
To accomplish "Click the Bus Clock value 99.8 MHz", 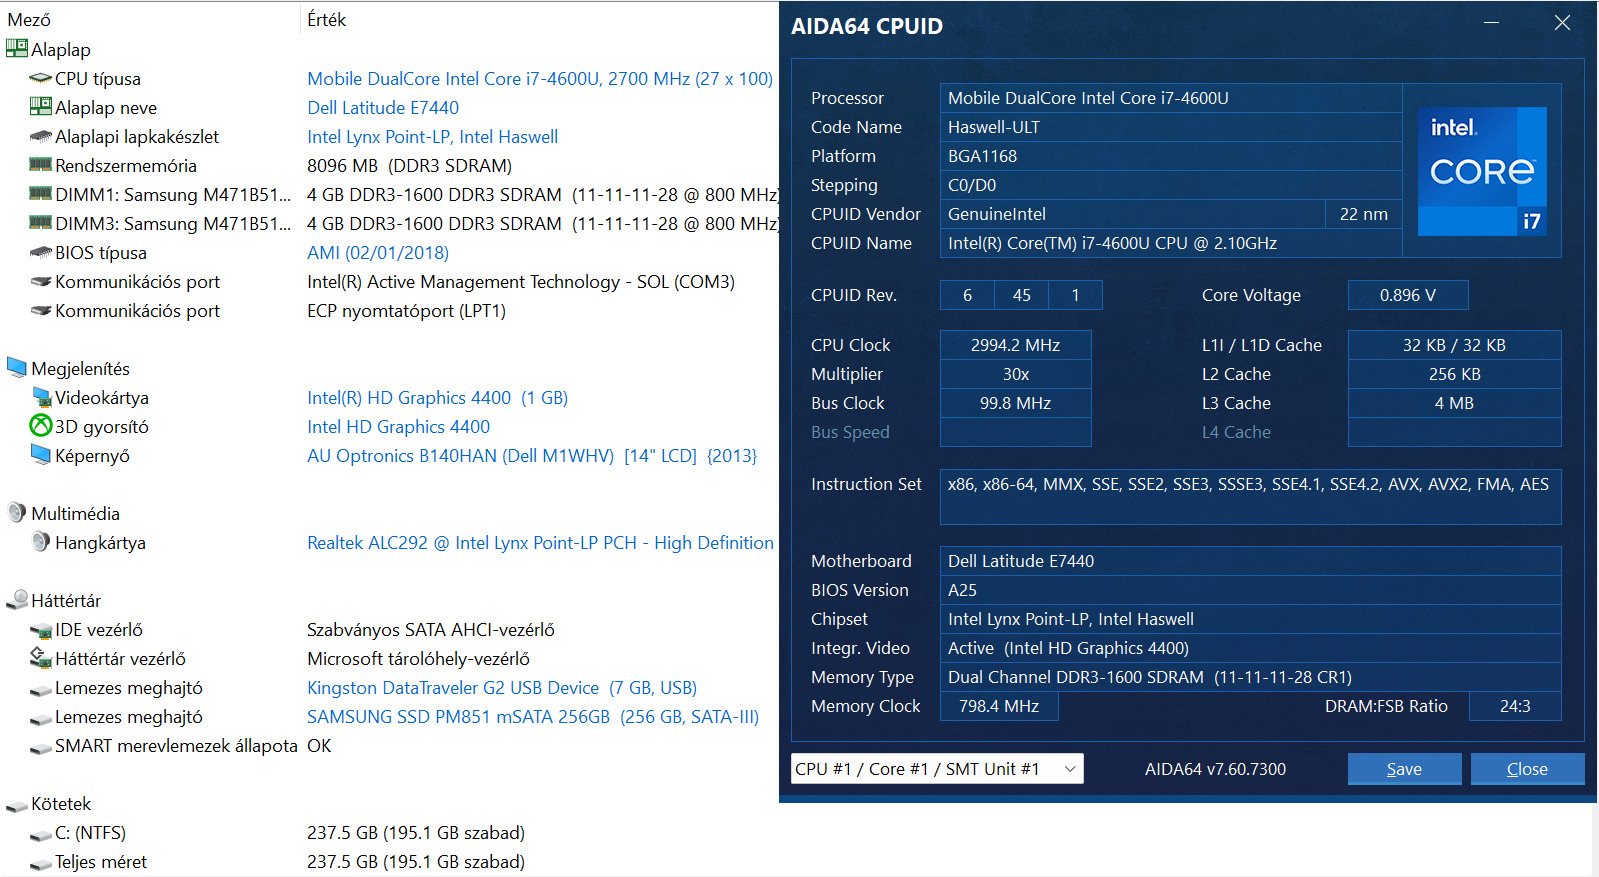I will click(x=1015, y=403).
